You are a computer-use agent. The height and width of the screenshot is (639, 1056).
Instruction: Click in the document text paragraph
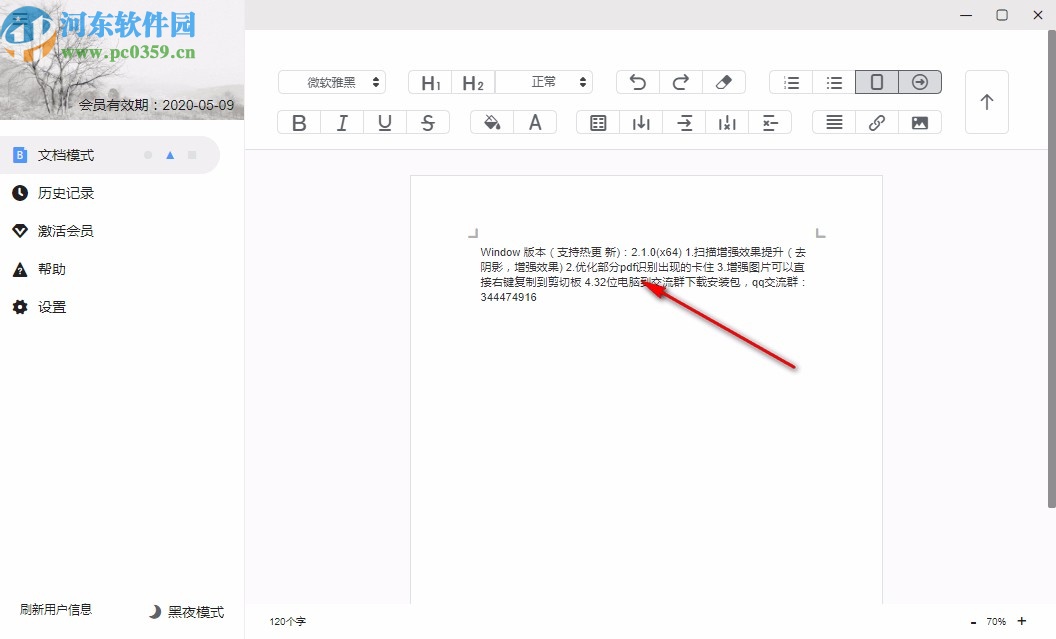(x=642, y=275)
